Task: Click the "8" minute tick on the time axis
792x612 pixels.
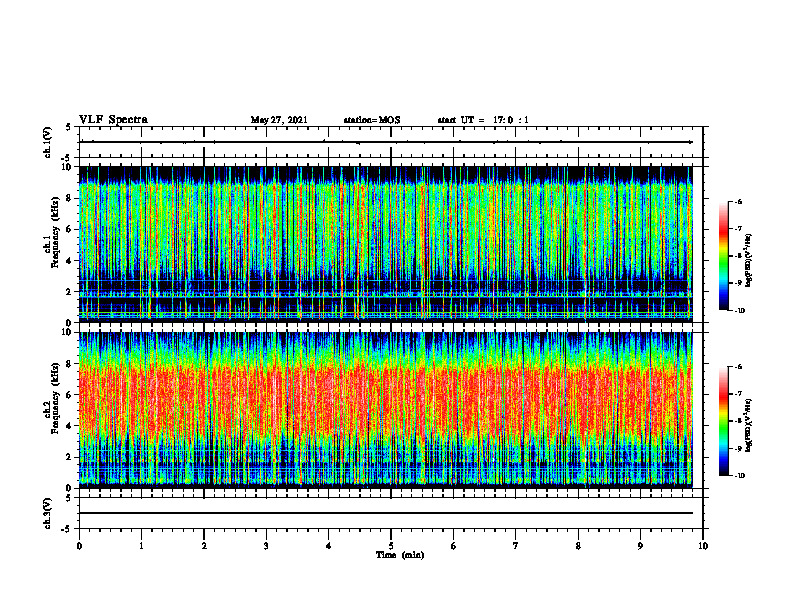Action: [578, 546]
